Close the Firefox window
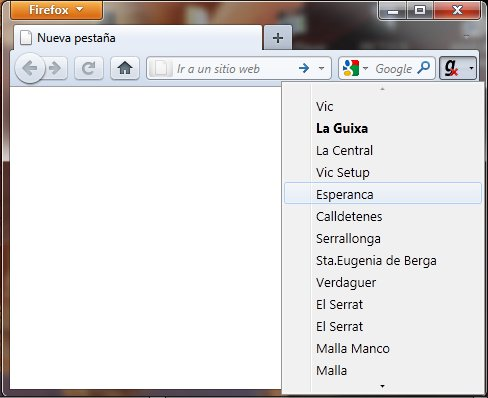Viewport: 488px width, 398px height. (457, 11)
